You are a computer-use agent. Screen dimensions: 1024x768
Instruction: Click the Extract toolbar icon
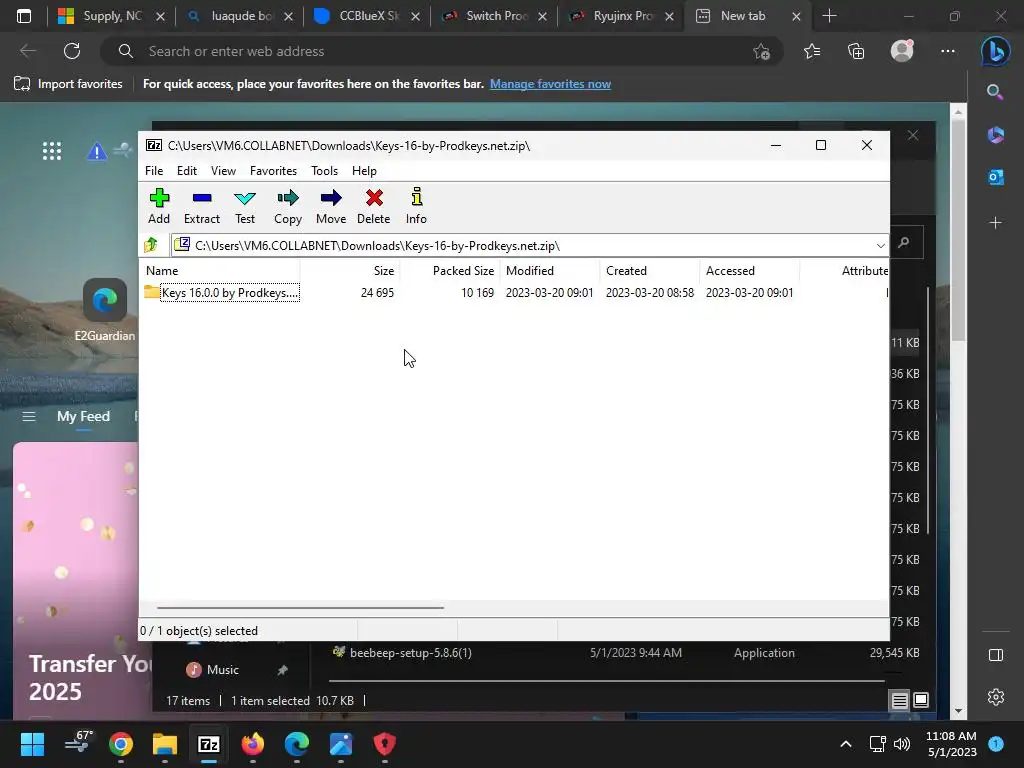click(x=202, y=206)
